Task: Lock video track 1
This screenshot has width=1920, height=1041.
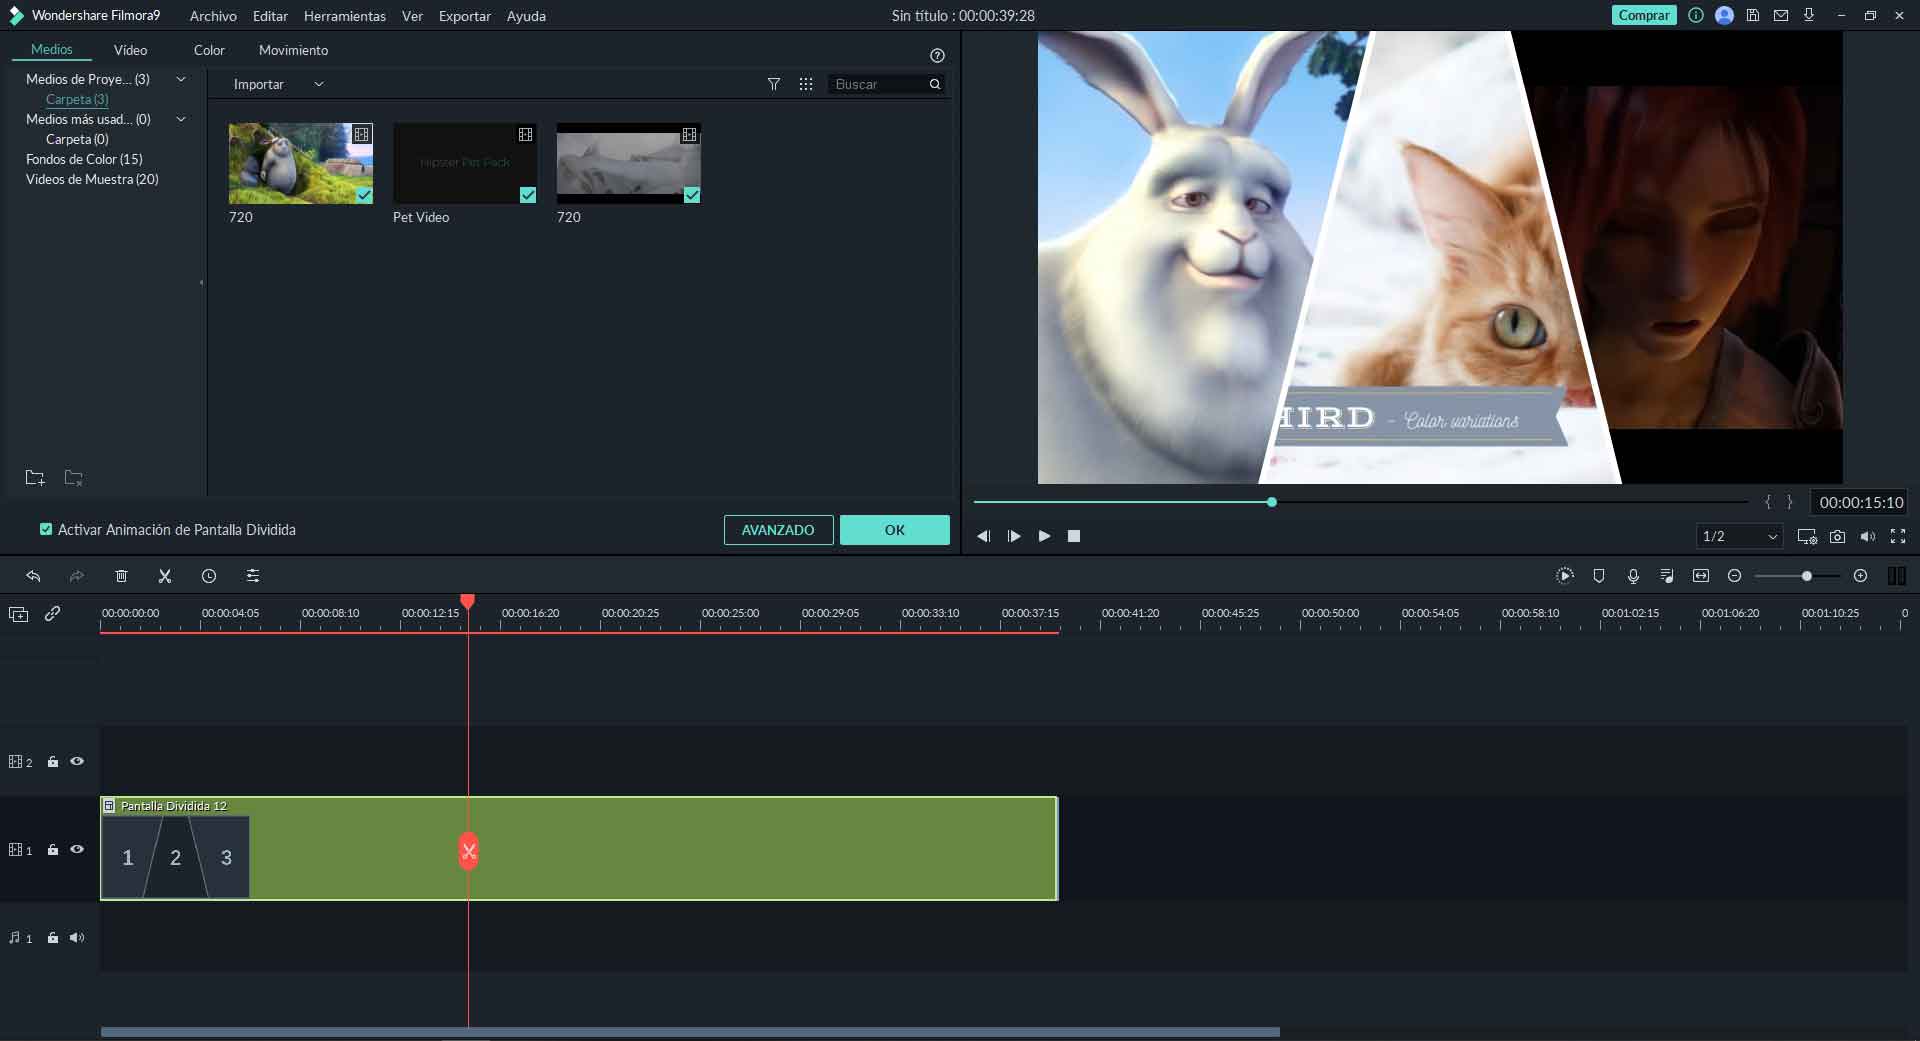Action: 53,850
